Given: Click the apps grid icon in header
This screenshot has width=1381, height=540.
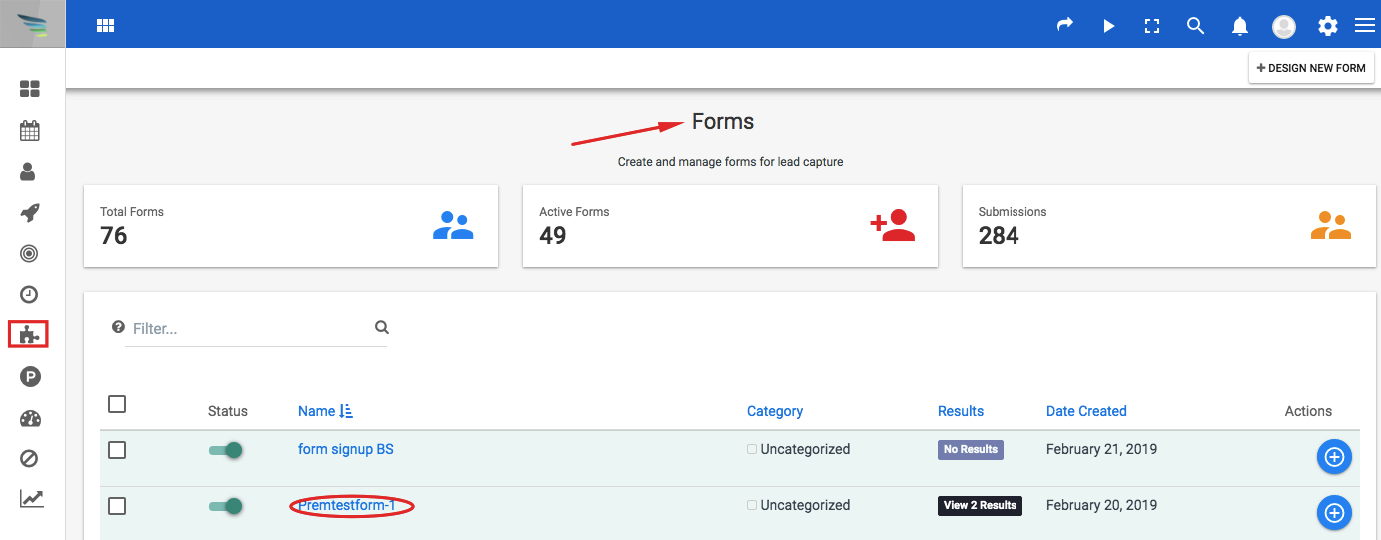Looking at the screenshot, I should point(105,26).
